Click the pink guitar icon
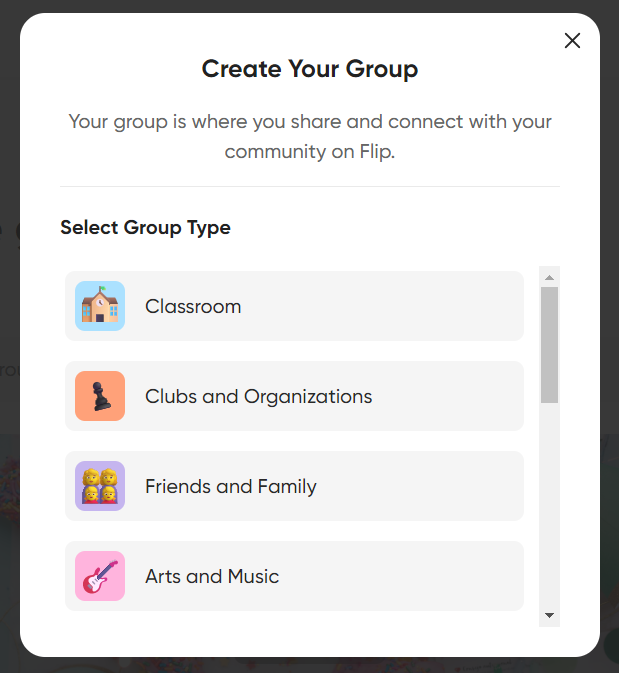This screenshot has width=619, height=673. pyautogui.click(x=100, y=576)
